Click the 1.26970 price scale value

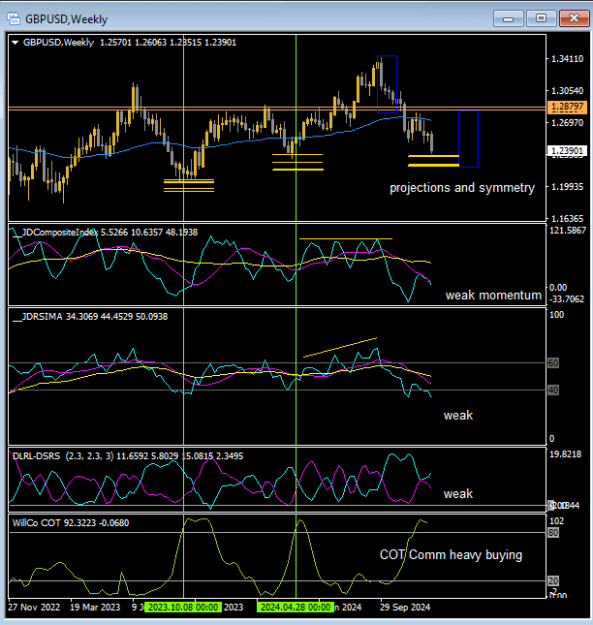point(567,122)
